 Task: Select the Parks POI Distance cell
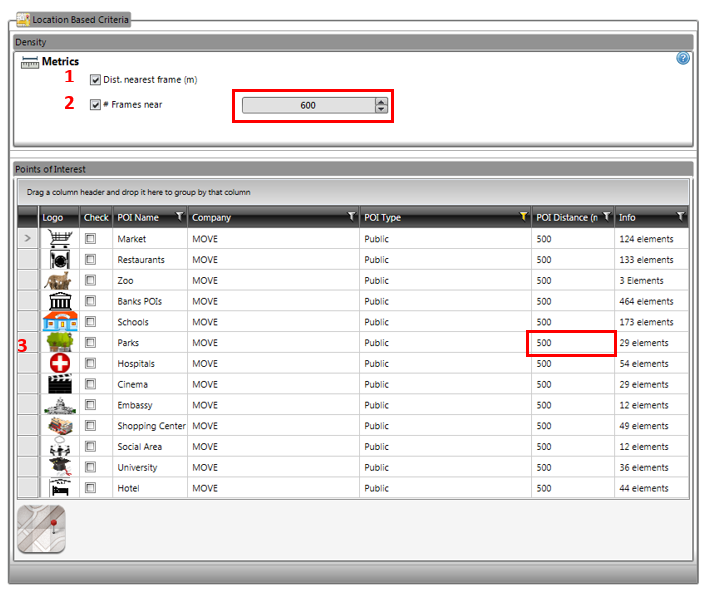(x=572, y=343)
